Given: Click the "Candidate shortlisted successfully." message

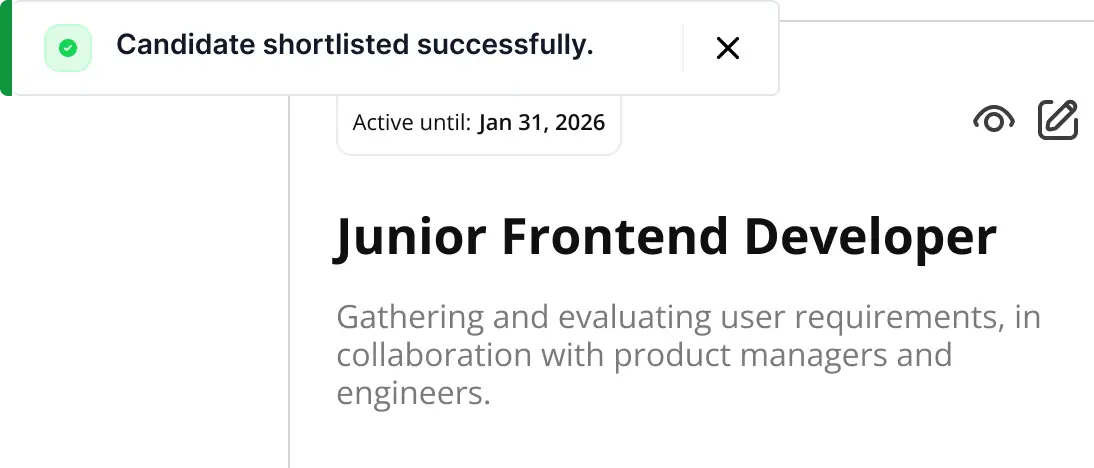Looking at the screenshot, I should pyautogui.click(x=354, y=45).
